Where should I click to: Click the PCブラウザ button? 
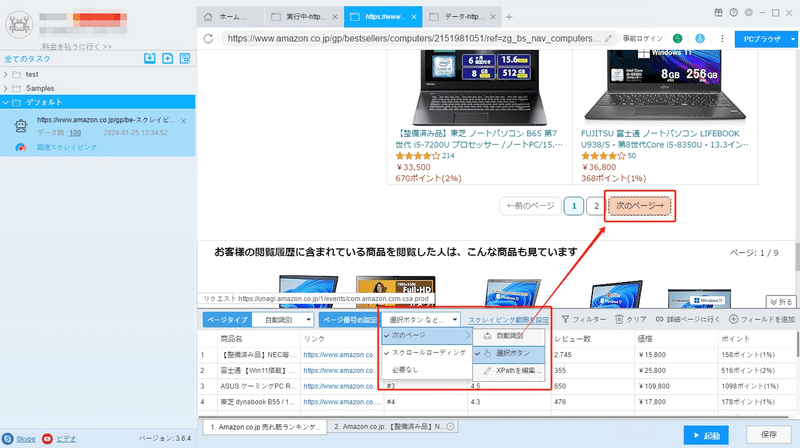pos(762,39)
